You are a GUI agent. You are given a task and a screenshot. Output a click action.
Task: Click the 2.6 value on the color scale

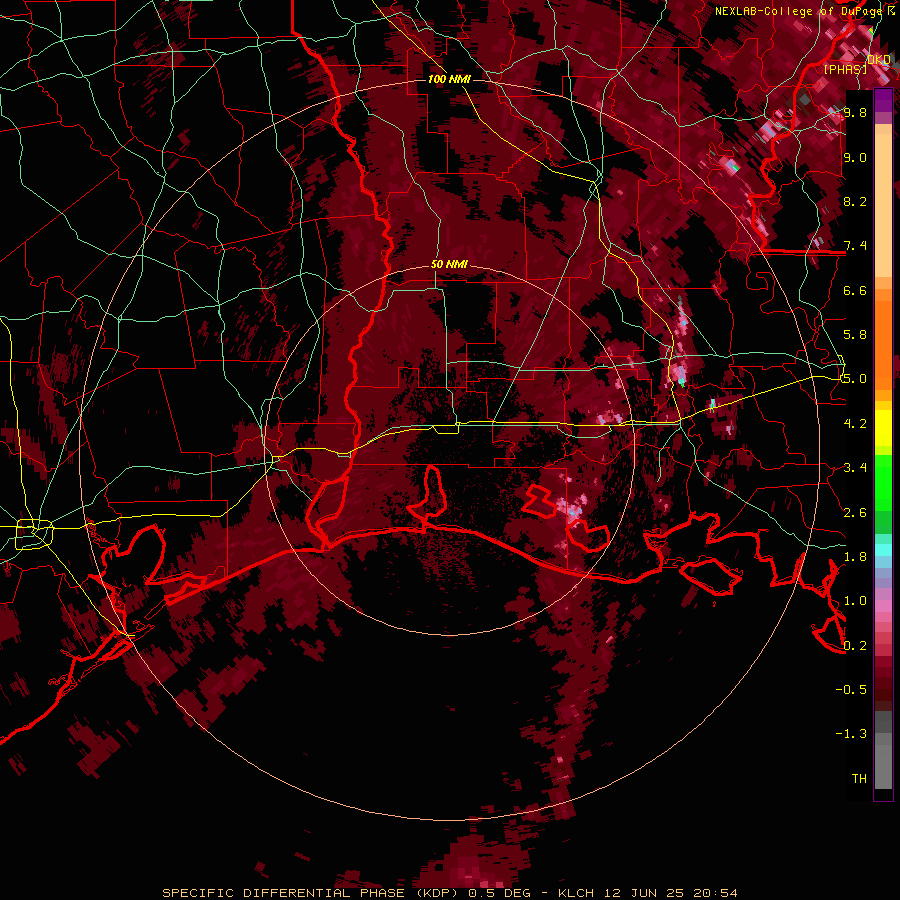[x=855, y=513]
